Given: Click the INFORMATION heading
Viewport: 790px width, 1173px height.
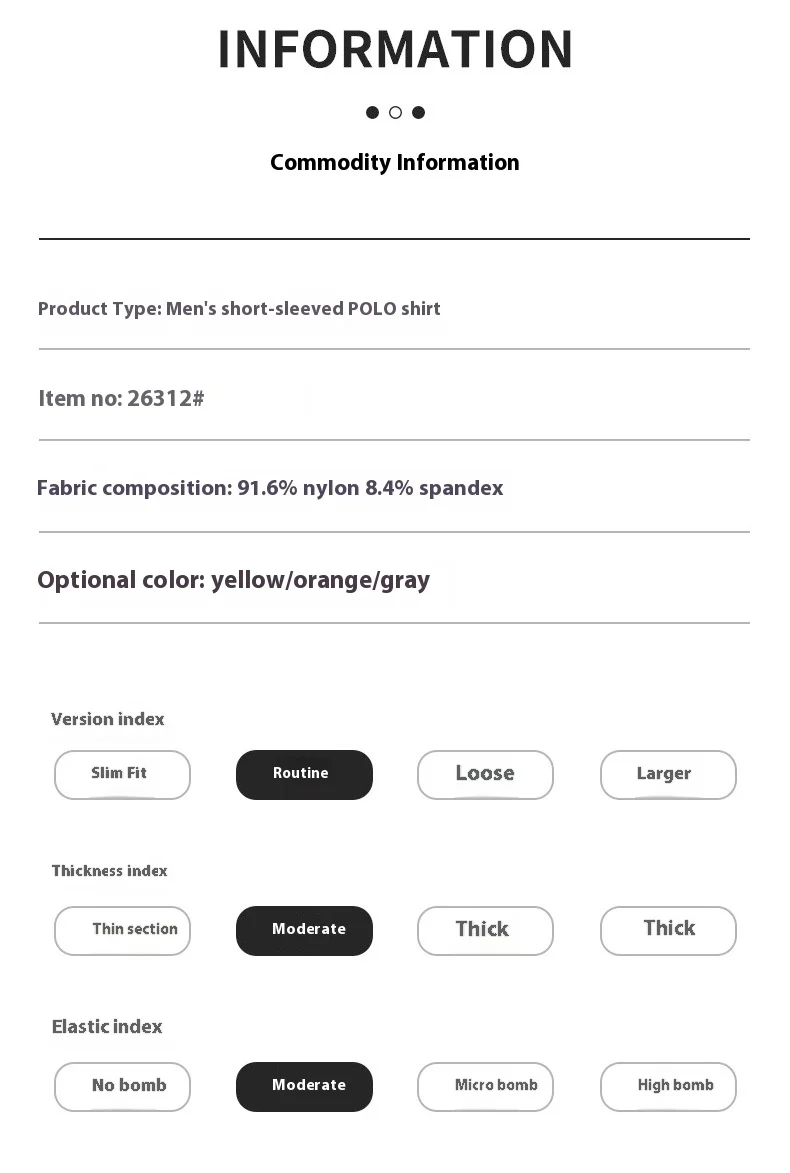Looking at the screenshot, I should click(x=395, y=50).
